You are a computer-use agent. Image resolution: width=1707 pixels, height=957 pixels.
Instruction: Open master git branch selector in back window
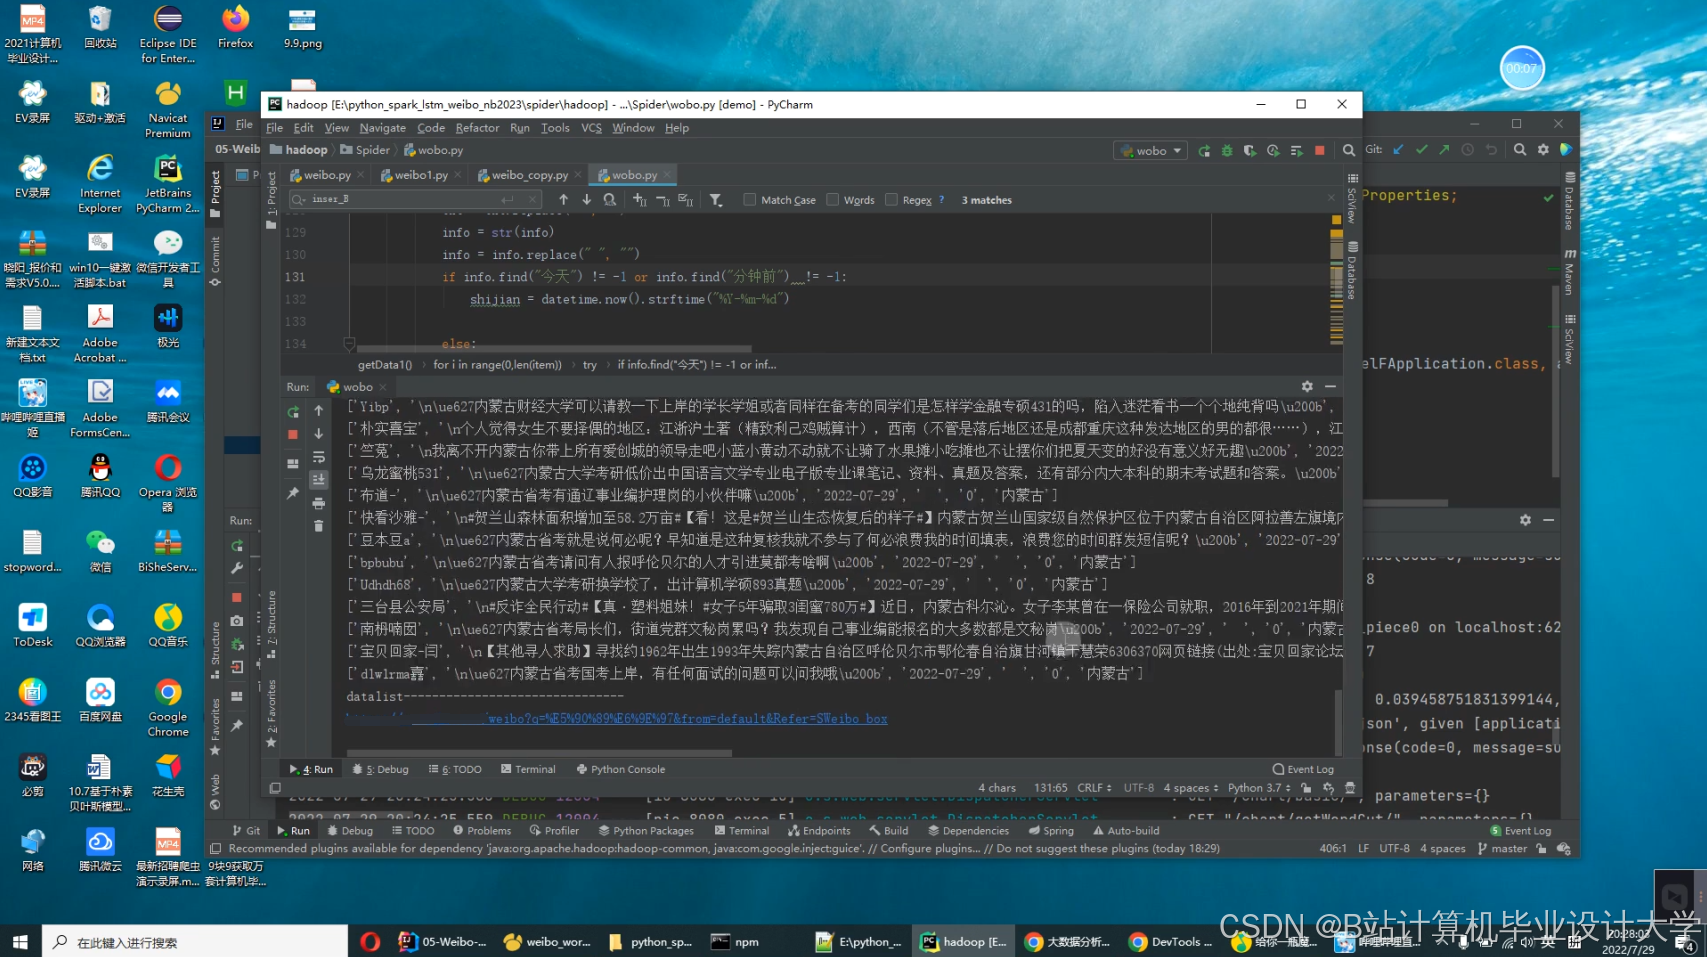(x=1502, y=848)
